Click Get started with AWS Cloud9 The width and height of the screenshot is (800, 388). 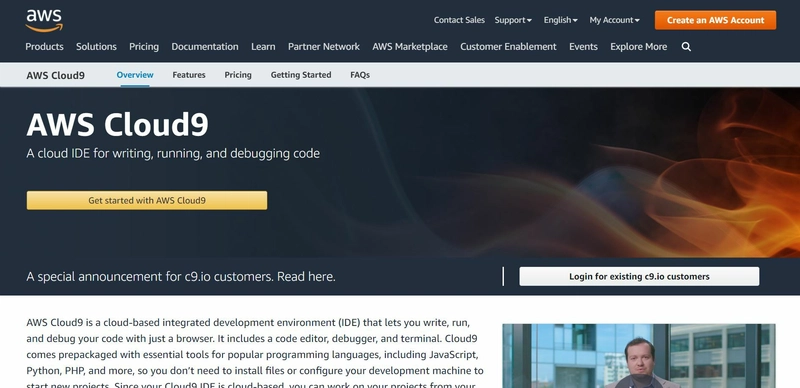[x=147, y=200]
